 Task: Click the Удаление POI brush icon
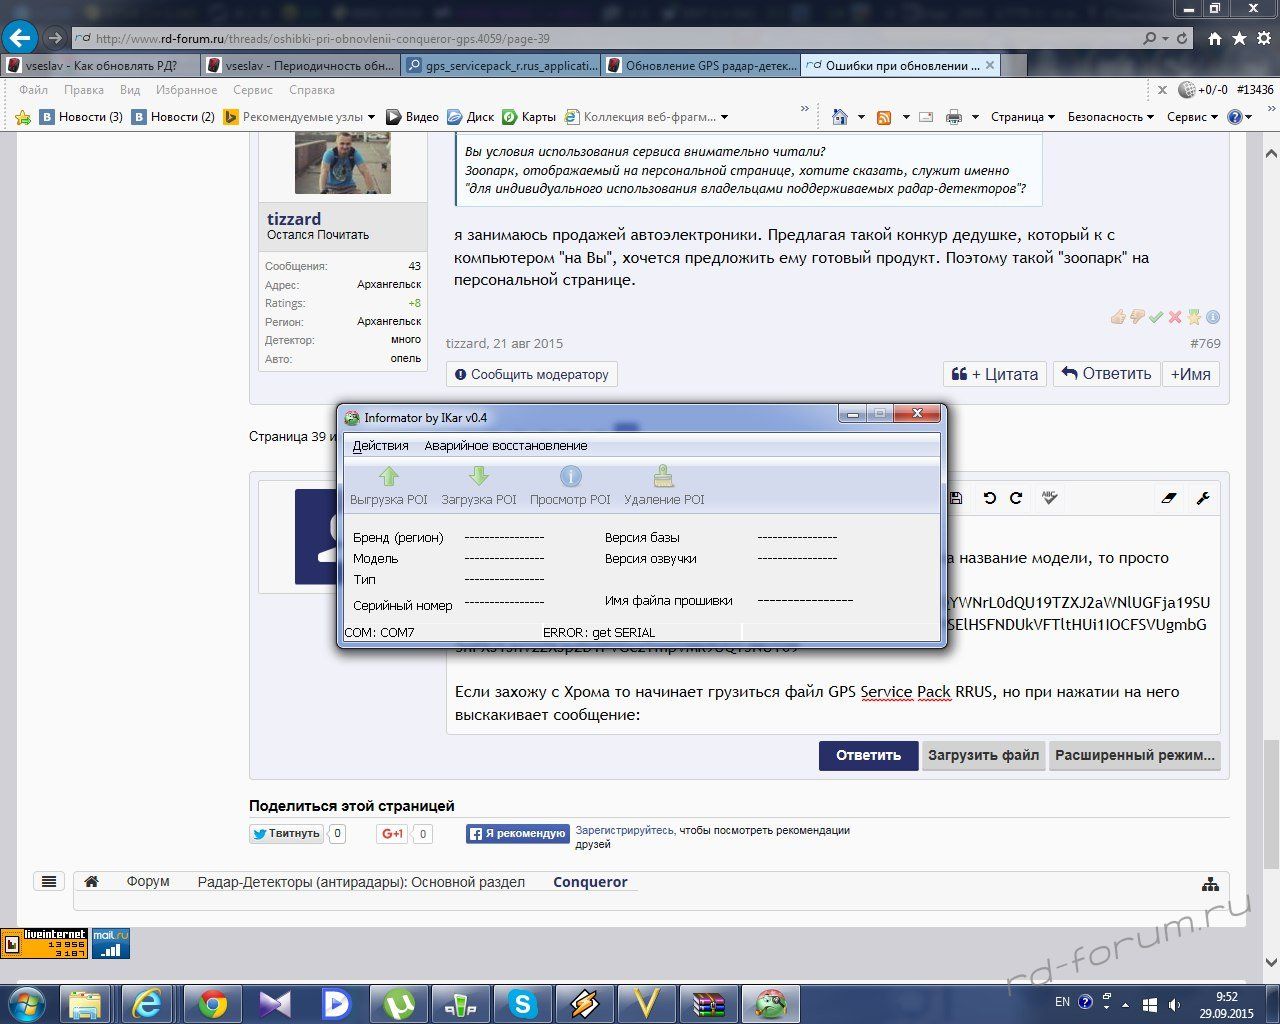coord(663,477)
